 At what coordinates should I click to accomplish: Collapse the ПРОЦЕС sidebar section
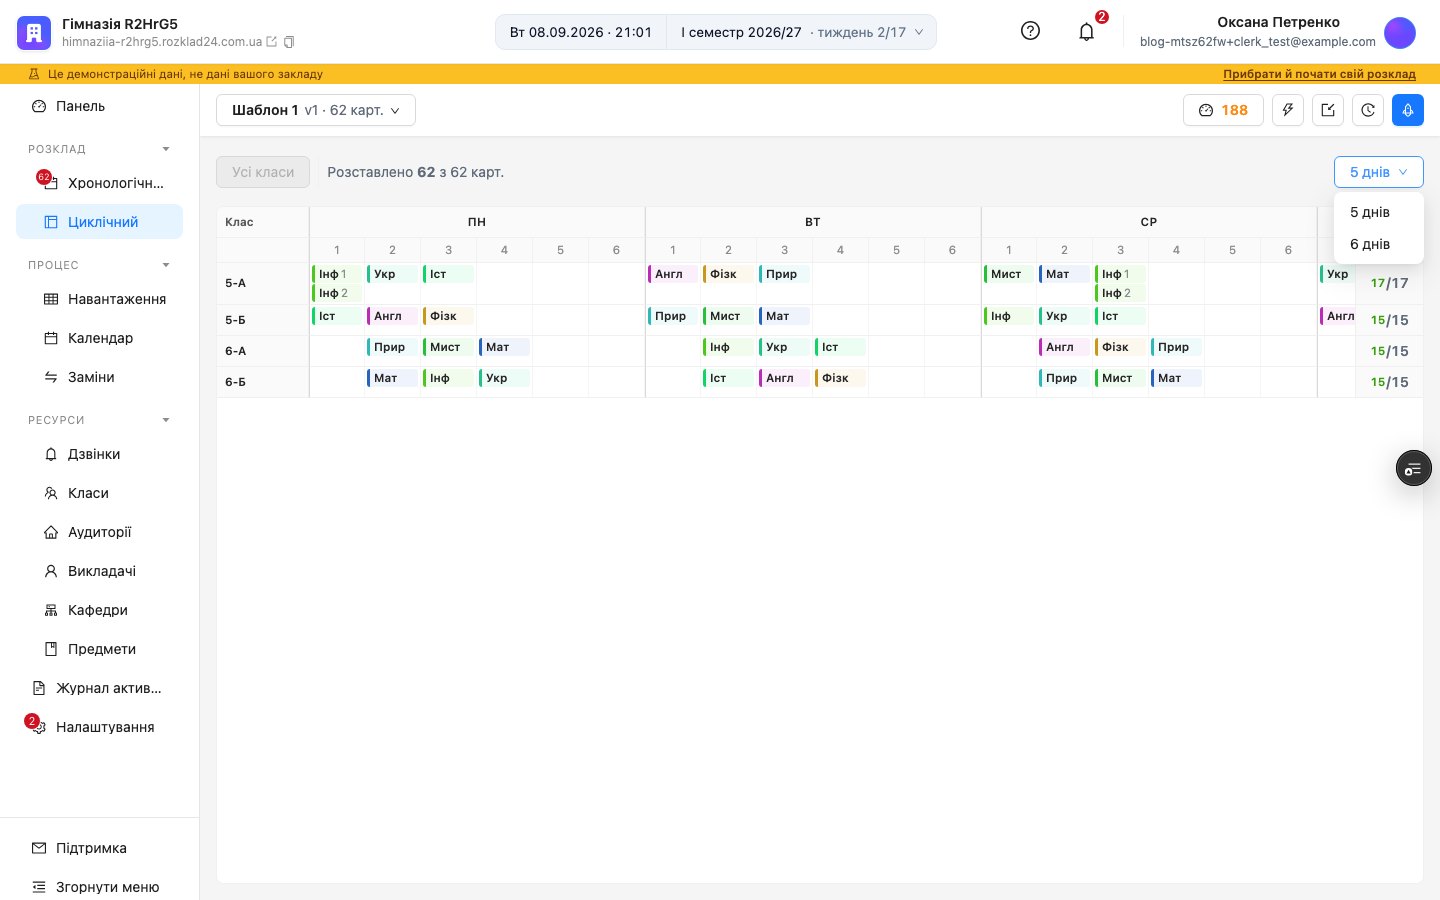tap(166, 265)
